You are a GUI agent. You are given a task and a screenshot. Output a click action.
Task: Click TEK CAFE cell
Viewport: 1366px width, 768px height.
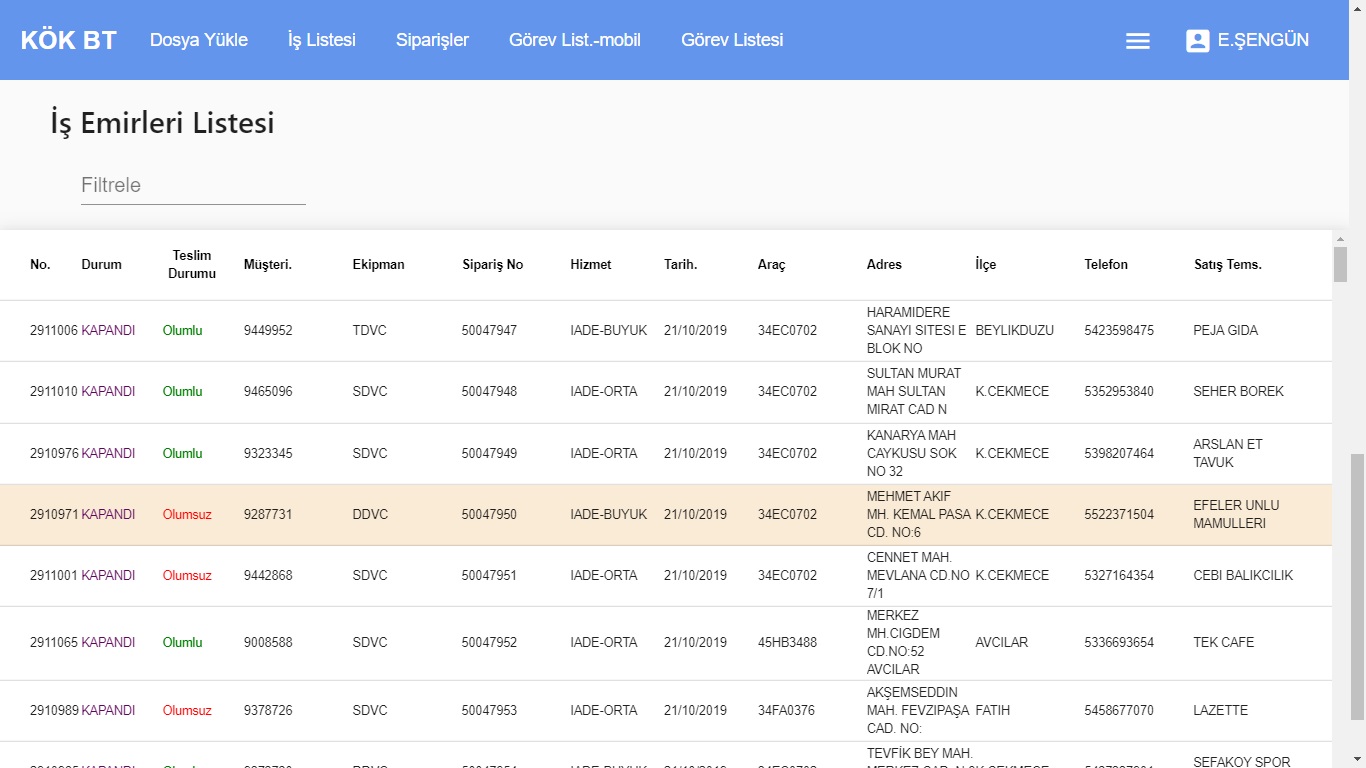coord(1224,643)
